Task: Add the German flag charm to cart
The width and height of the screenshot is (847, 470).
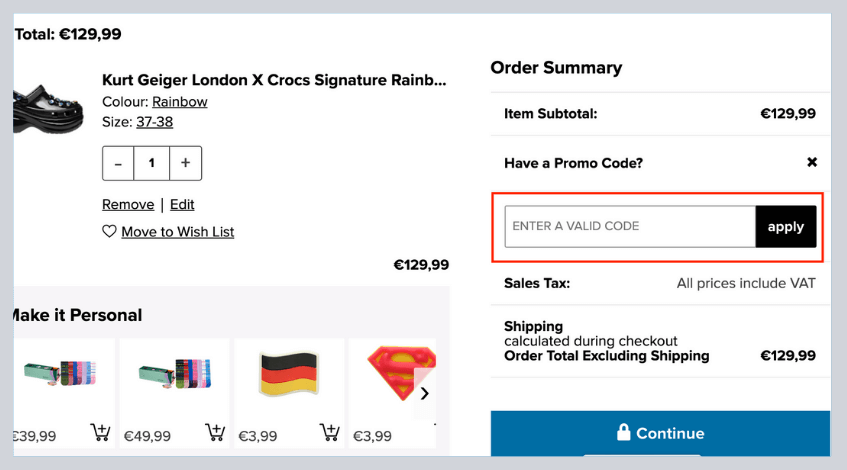Action: click(330, 433)
